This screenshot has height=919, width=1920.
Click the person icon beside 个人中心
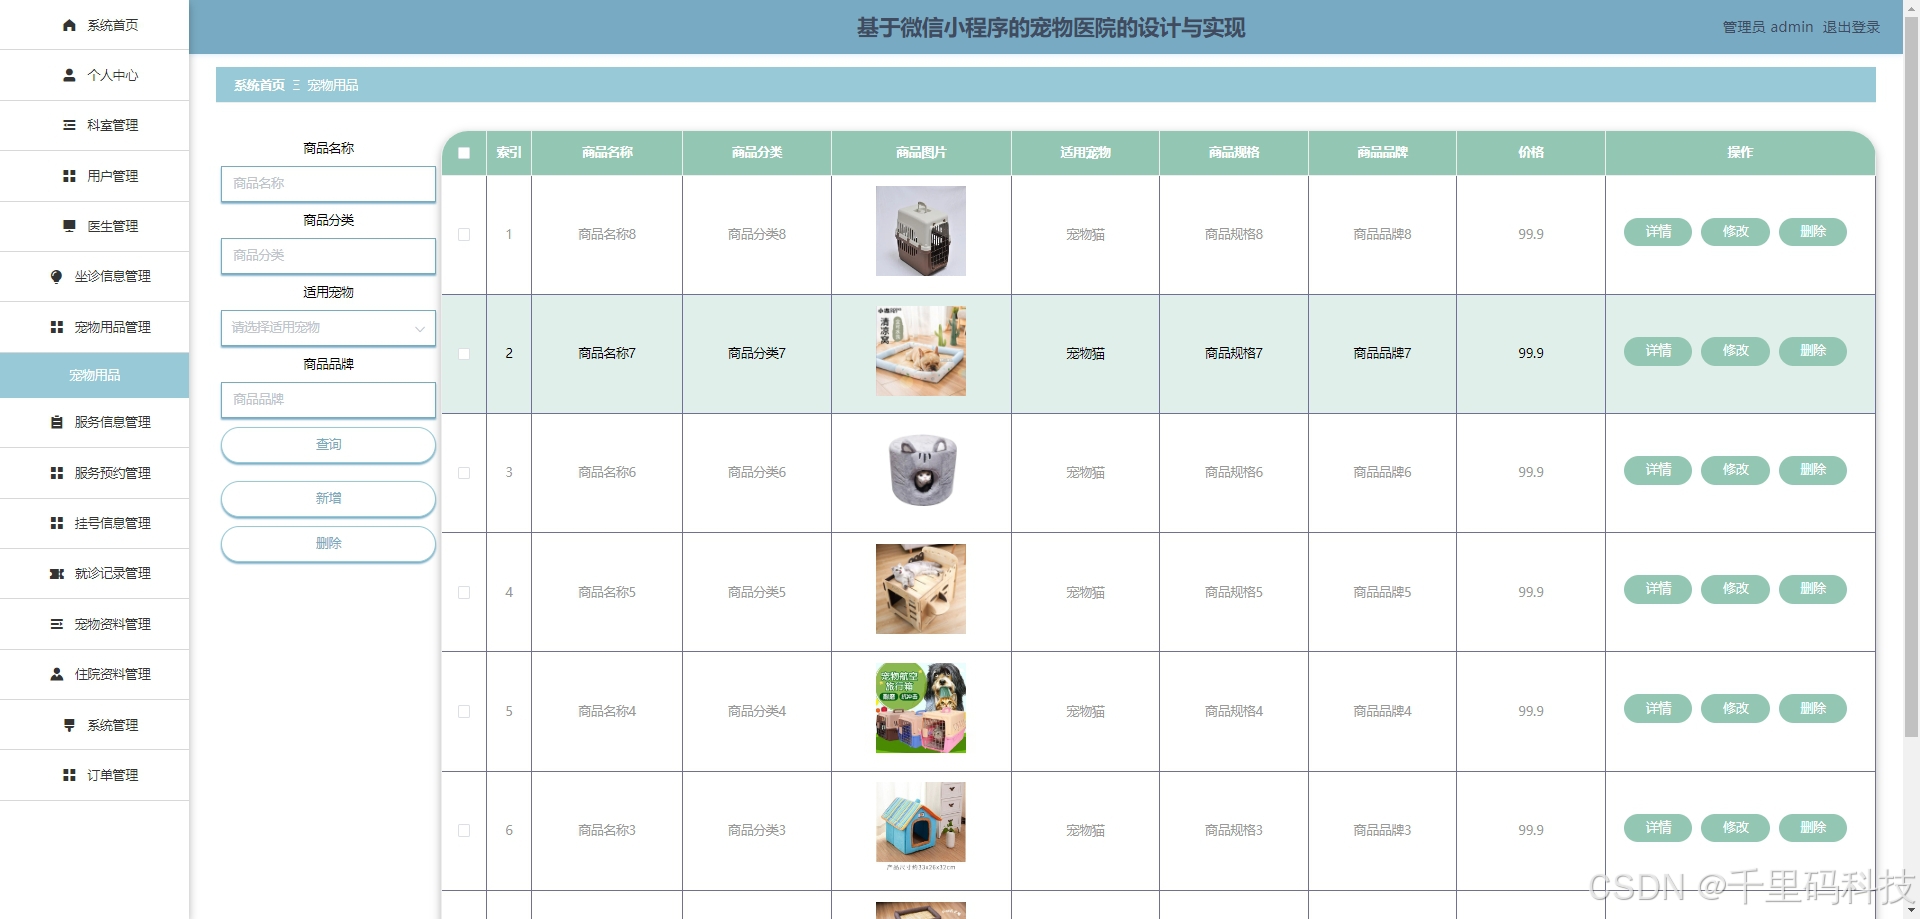click(x=69, y=75)
